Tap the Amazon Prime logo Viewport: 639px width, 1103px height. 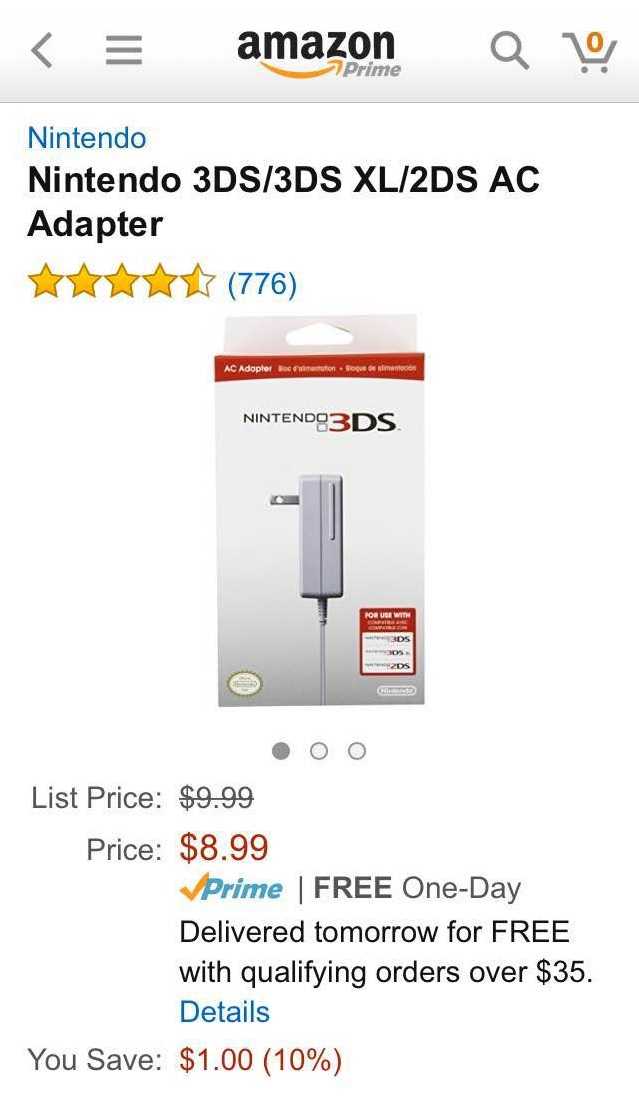click(319, 52)
